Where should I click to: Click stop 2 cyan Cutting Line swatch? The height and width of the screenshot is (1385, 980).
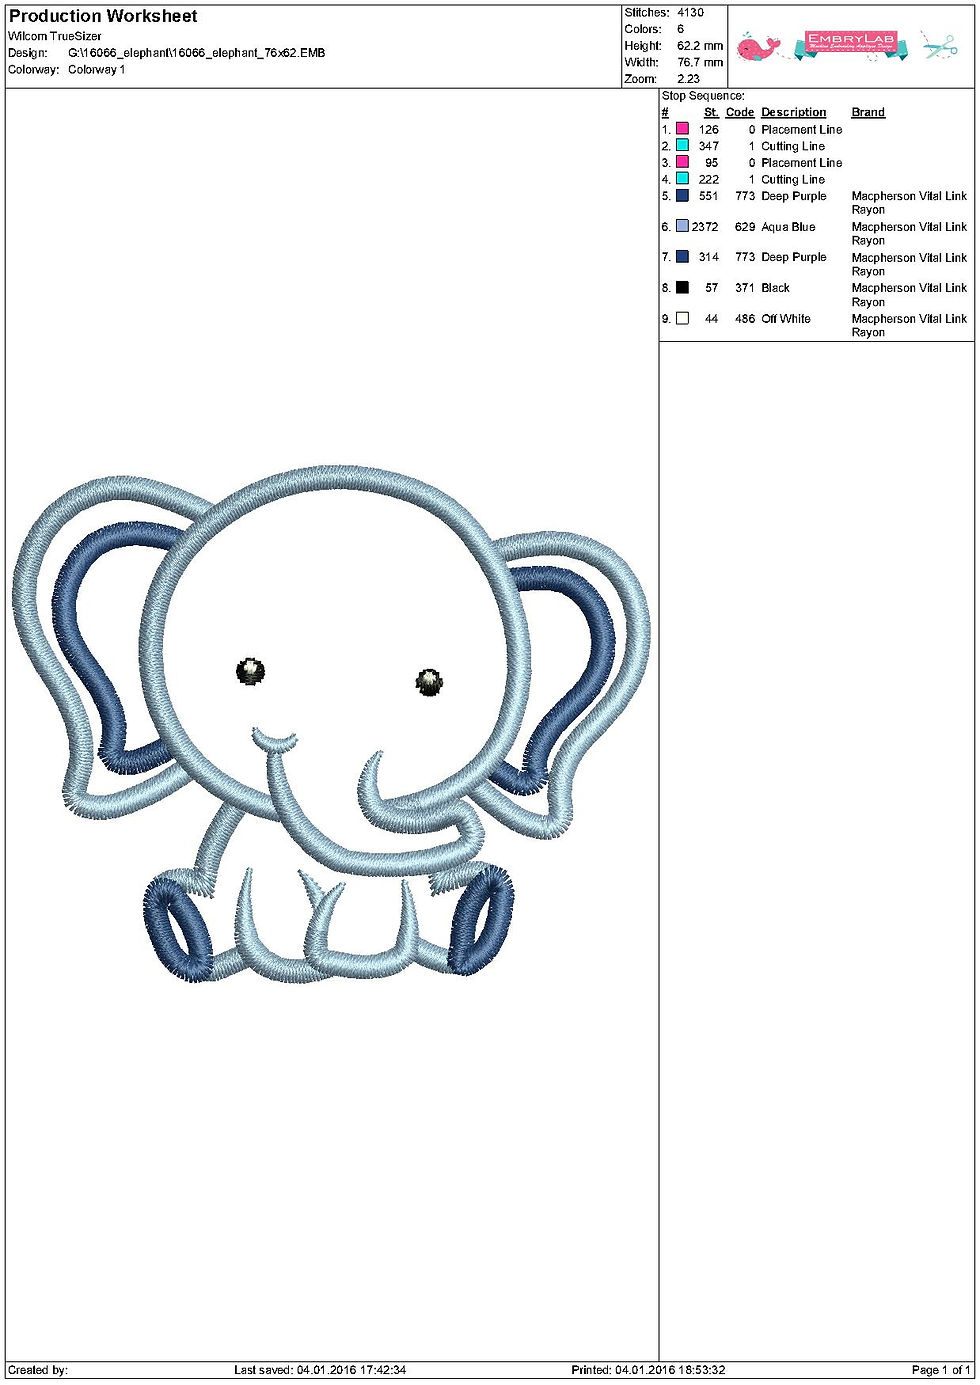pos(681,146)
